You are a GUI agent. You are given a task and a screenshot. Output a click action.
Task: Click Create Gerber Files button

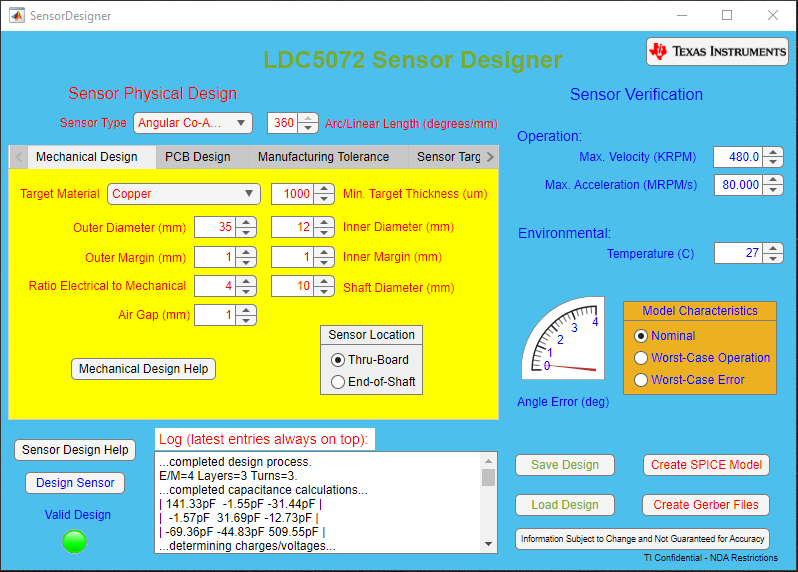706,505
